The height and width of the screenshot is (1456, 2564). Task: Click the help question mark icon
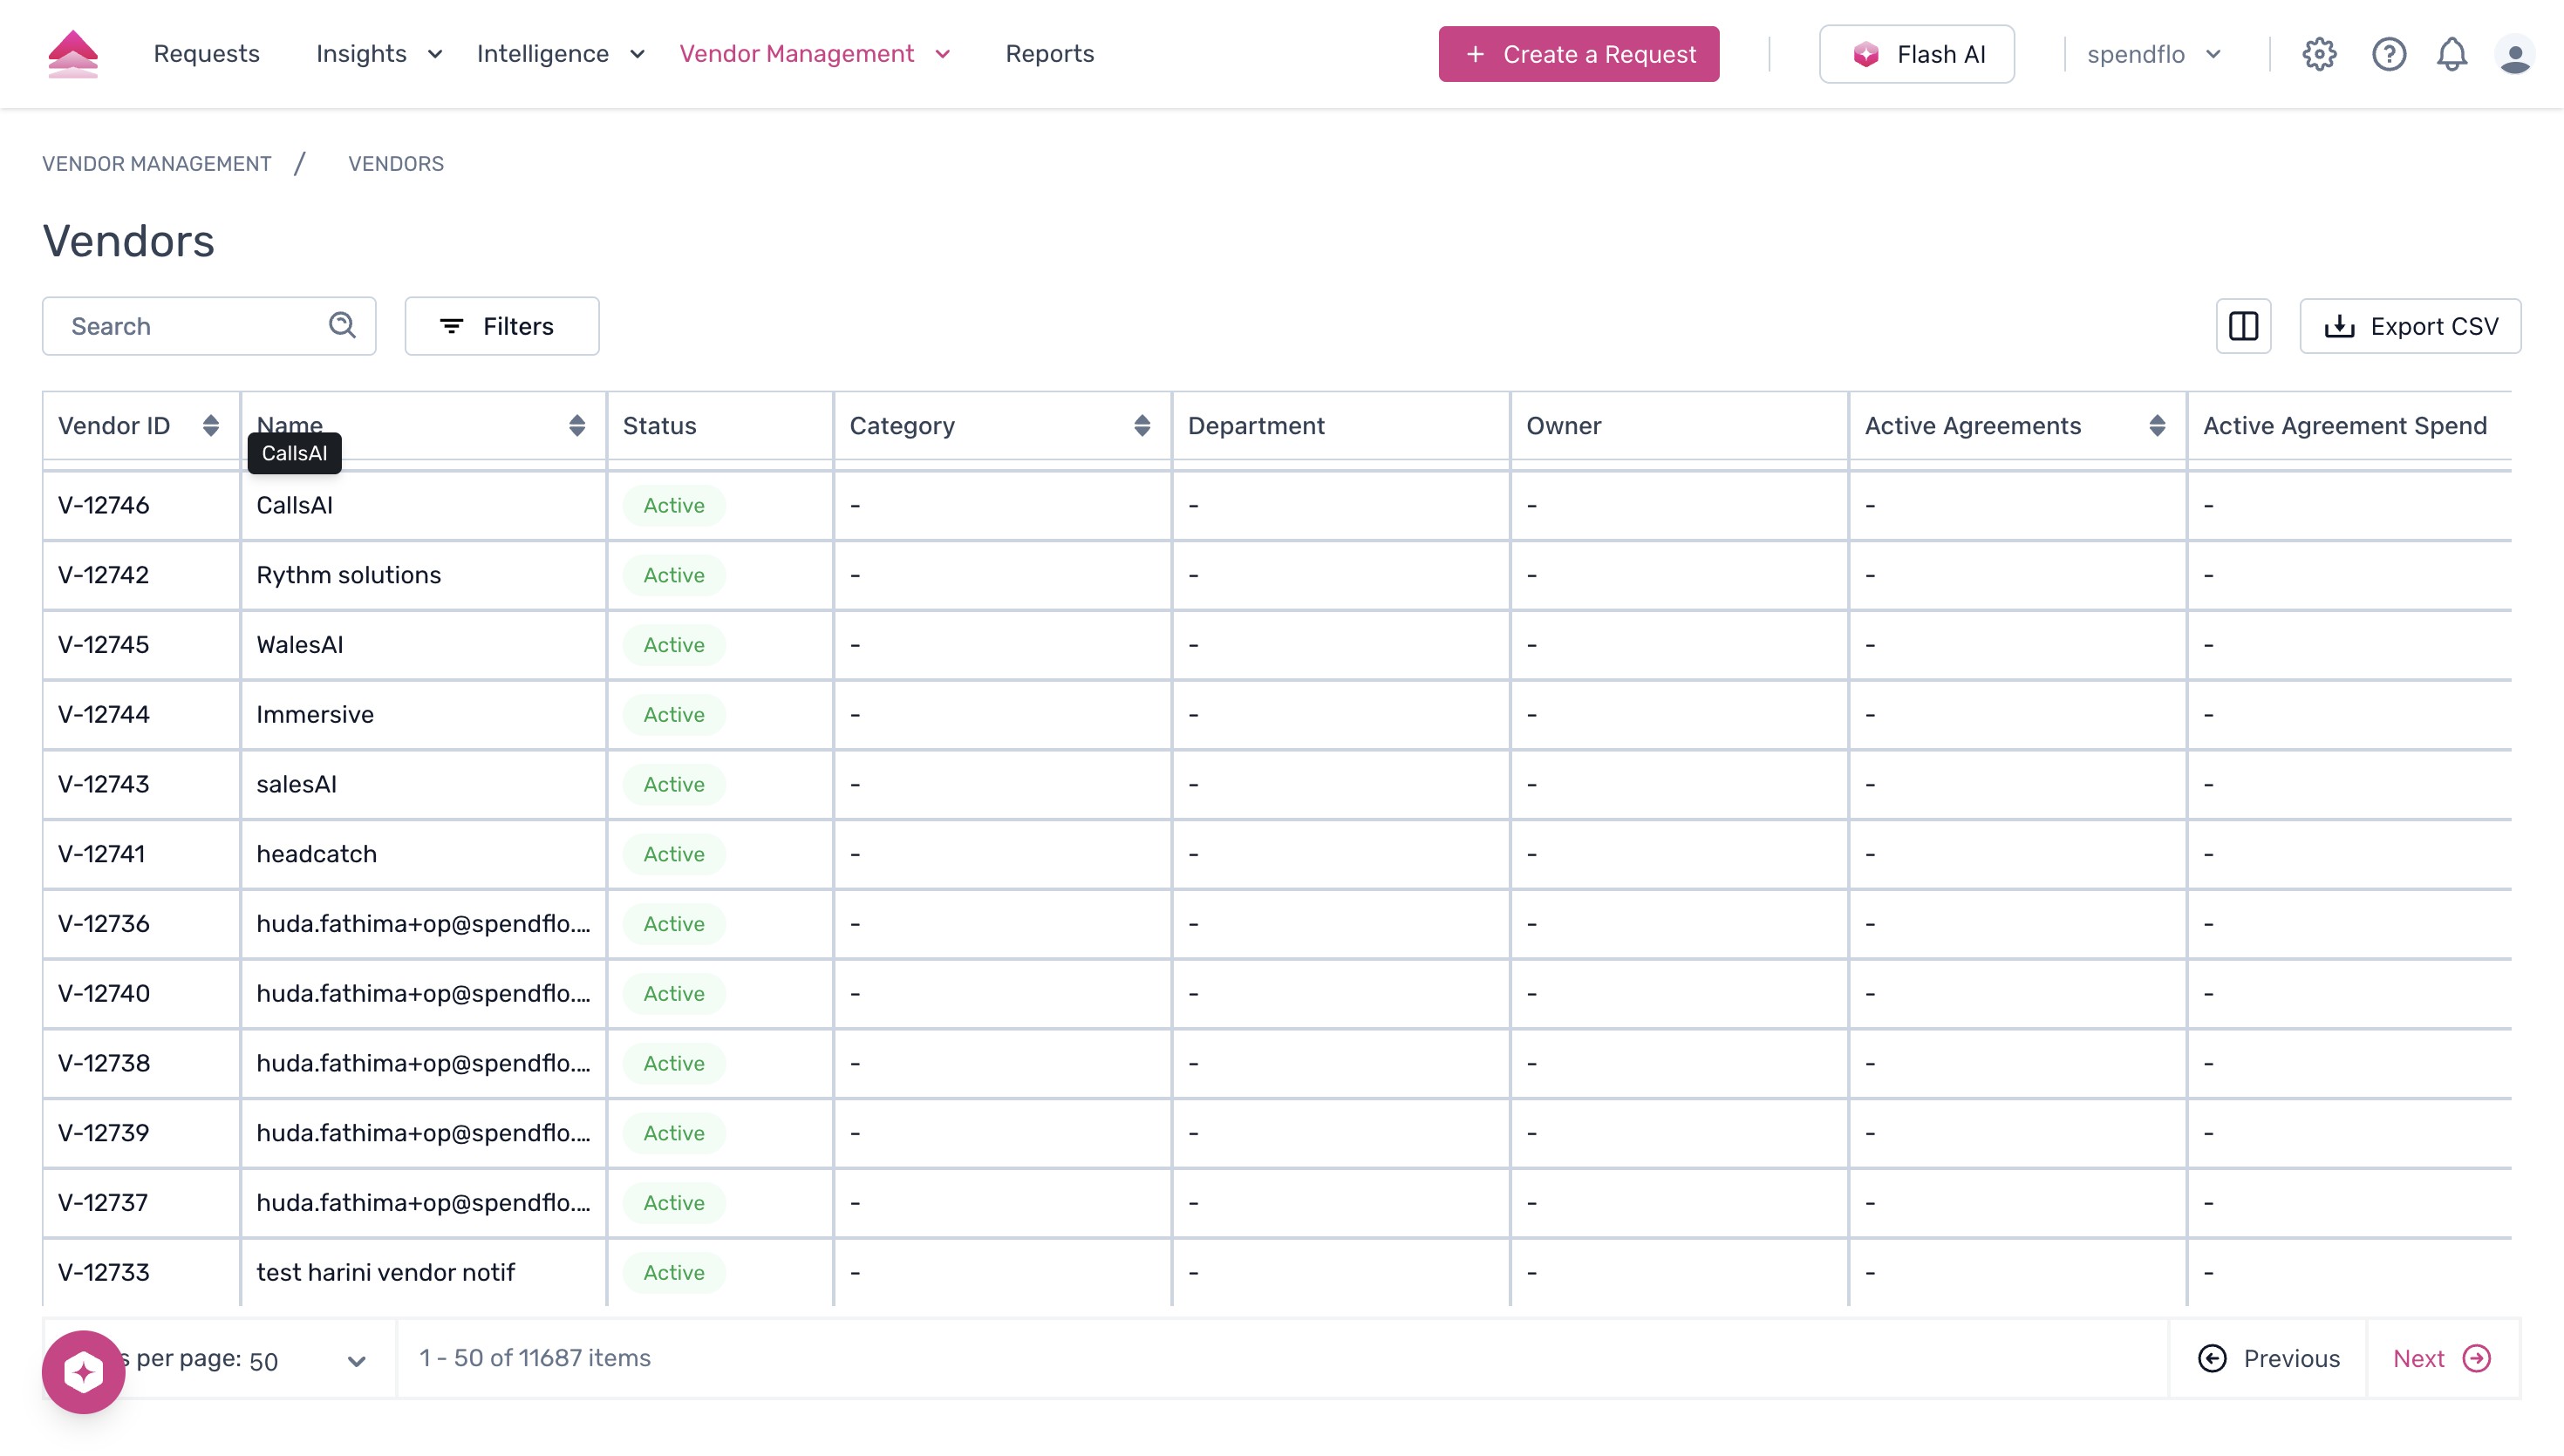2389,54
